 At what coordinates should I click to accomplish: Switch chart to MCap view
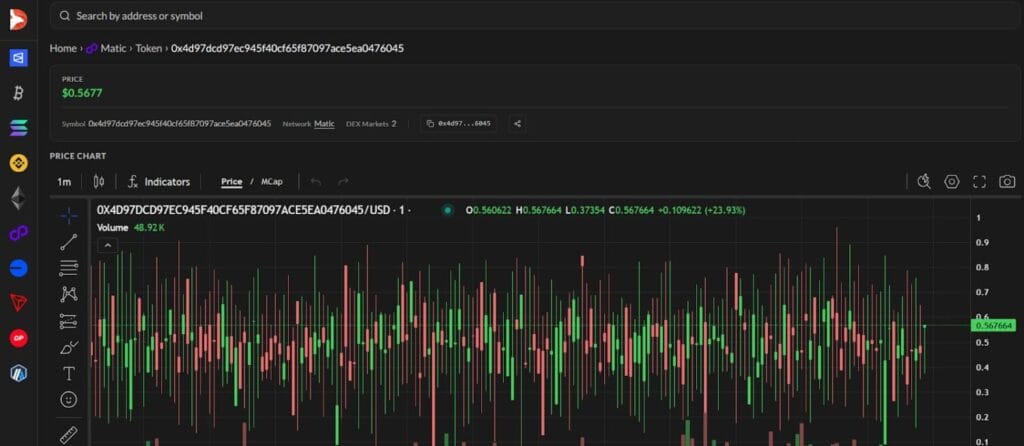click(272, 182)
